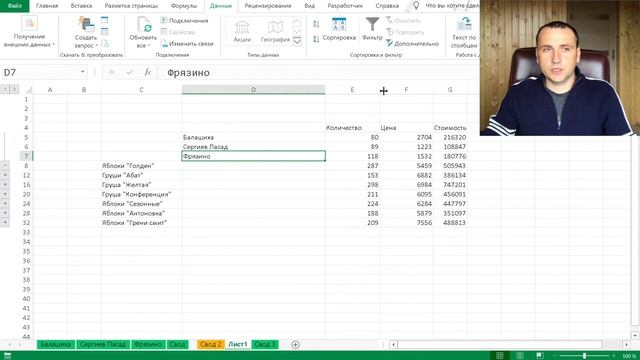Select the Стоимость header cell
The image size is (640, 360).
(x=450, y=128)
